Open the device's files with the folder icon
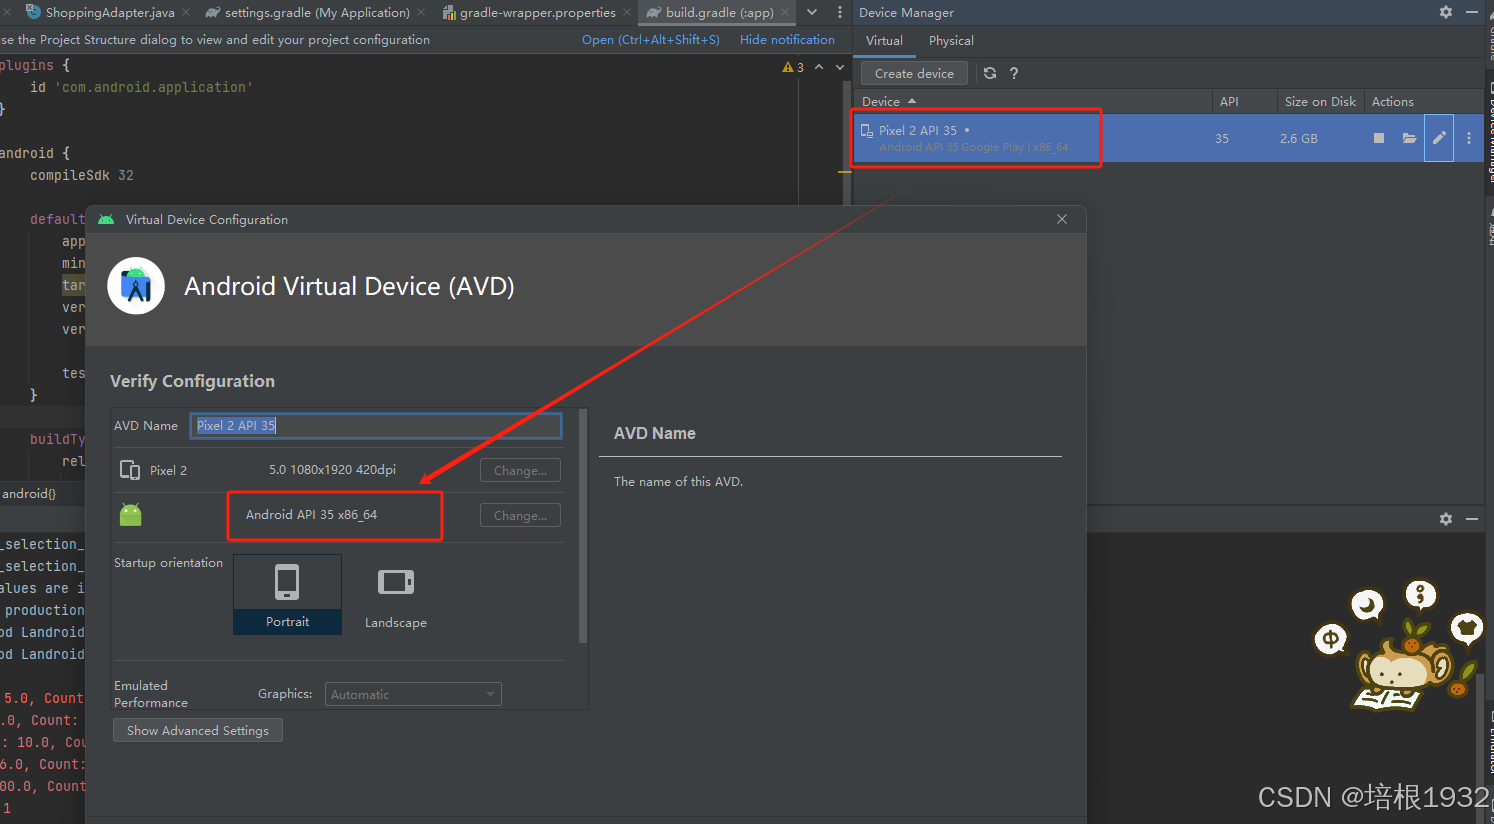The image size is (1494, 824). point(1409,138)
